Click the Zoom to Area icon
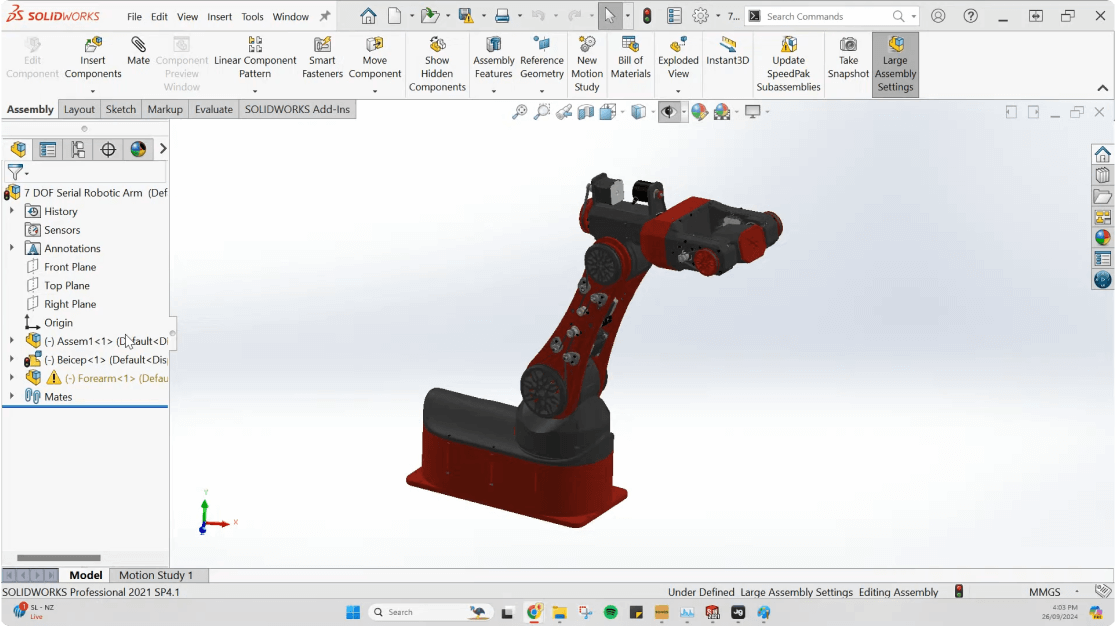This screenshot has height=626, width=1116. pos(542,112)
